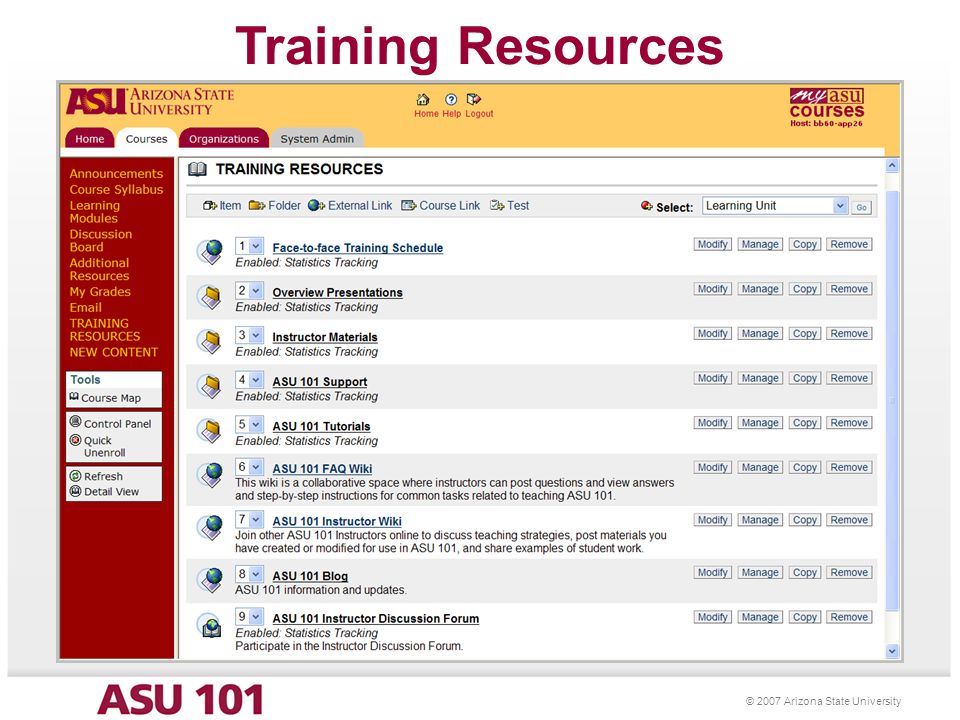Image resolution: width=960 pixels, height=720 pixels.
Task: Open position dropdown 2 for Overview Presentations
Action: [249, 291]
